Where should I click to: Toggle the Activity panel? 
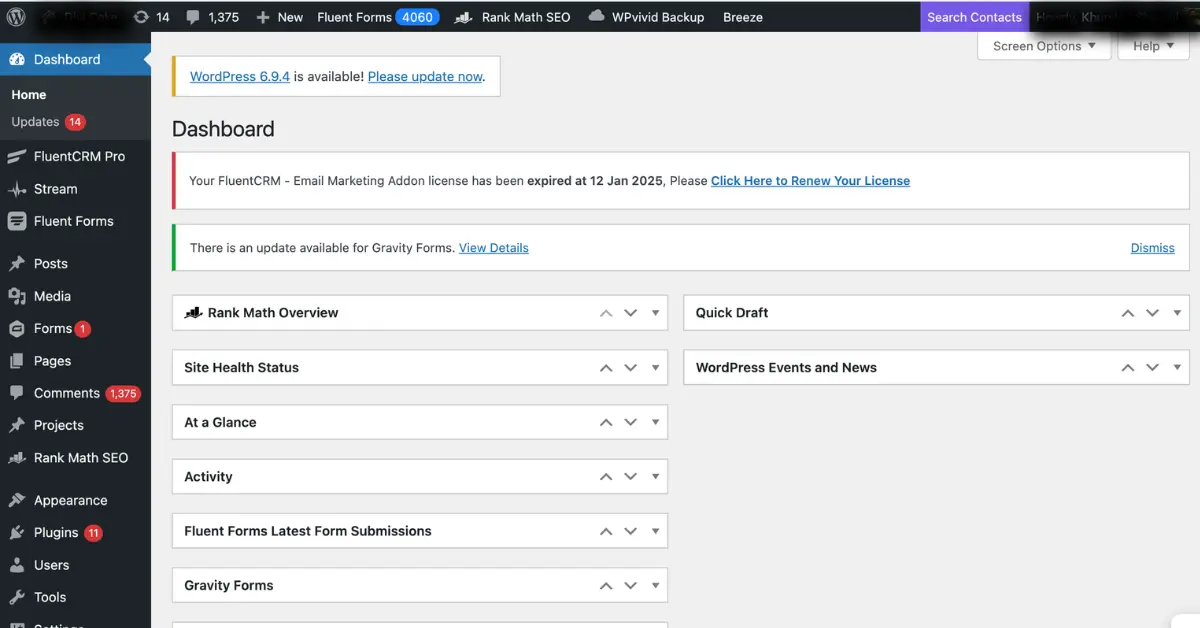pos(656,477)
